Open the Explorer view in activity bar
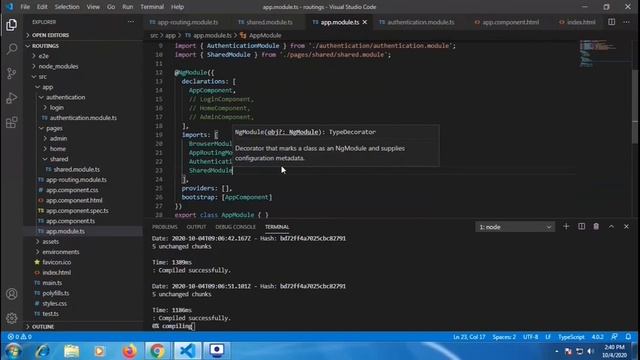The image size is (640, 360). coord(11,25)
